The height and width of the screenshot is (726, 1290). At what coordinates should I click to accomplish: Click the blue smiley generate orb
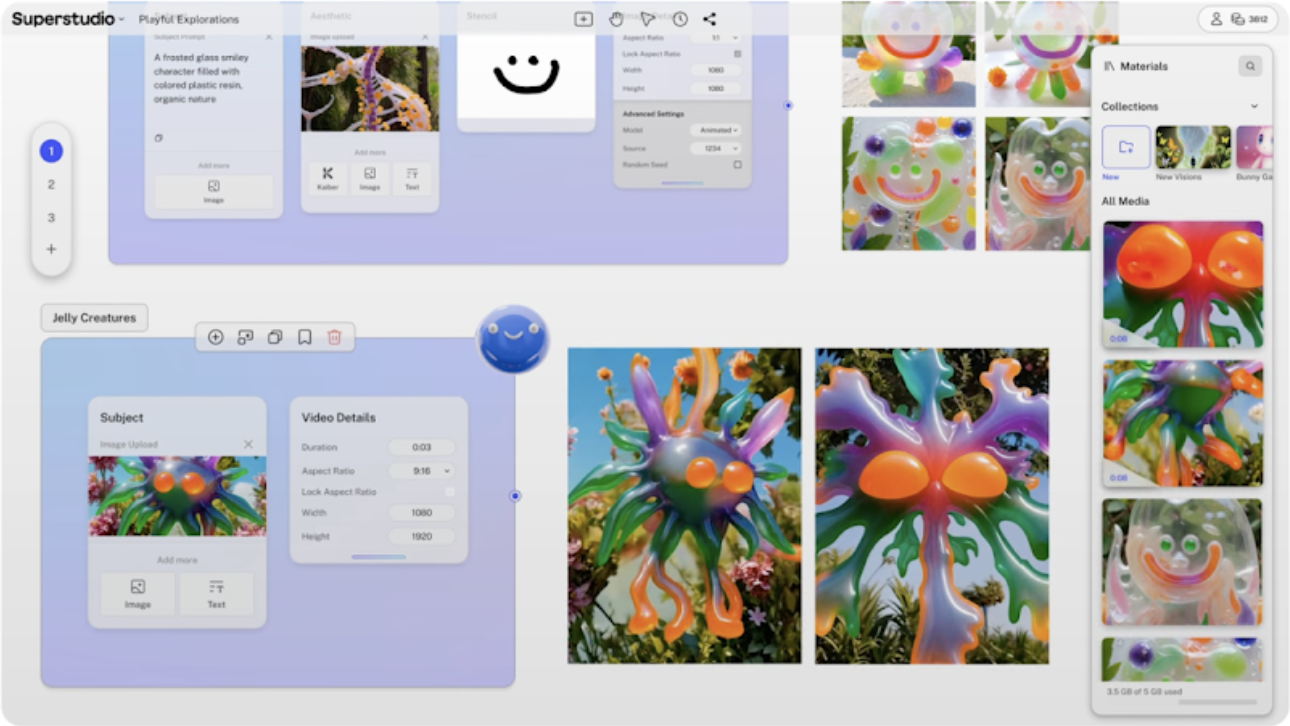pyautogui.click(x=513, y=339)
